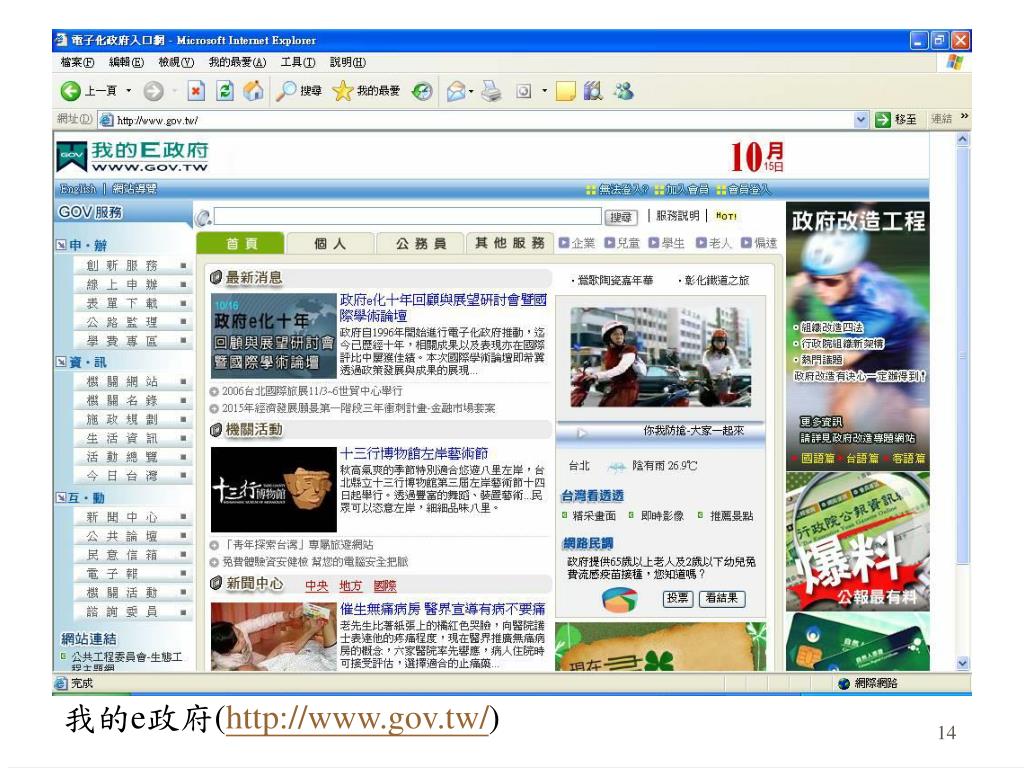
Task: Click the page search input field
Action: click(x=407, y=216)
